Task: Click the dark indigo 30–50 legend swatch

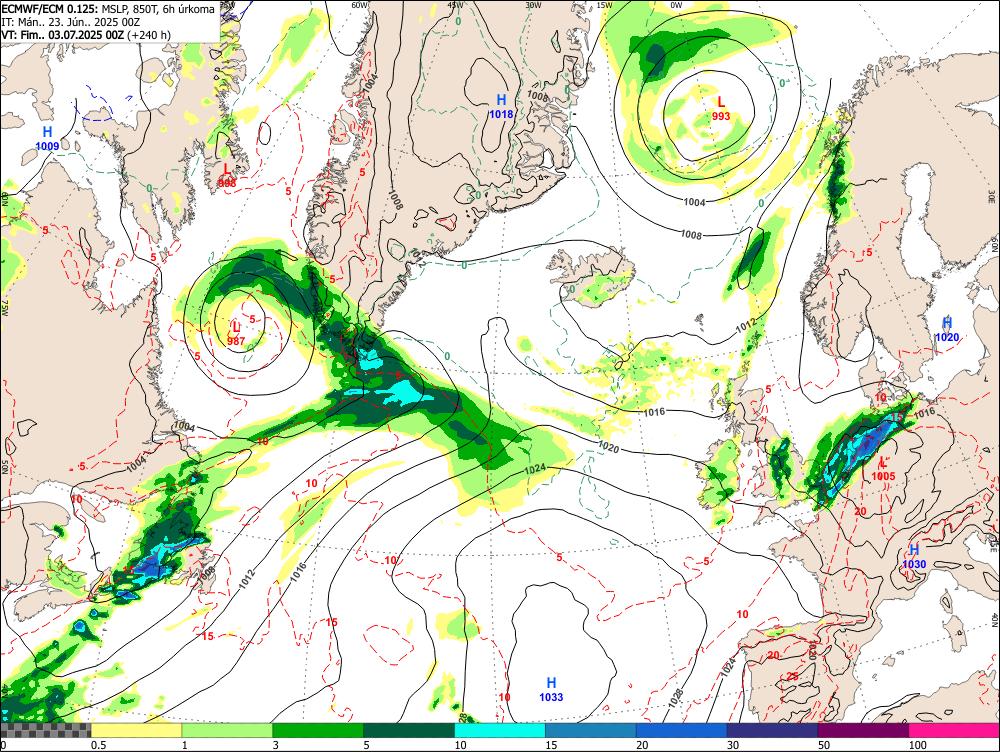Action: point(772,730)
